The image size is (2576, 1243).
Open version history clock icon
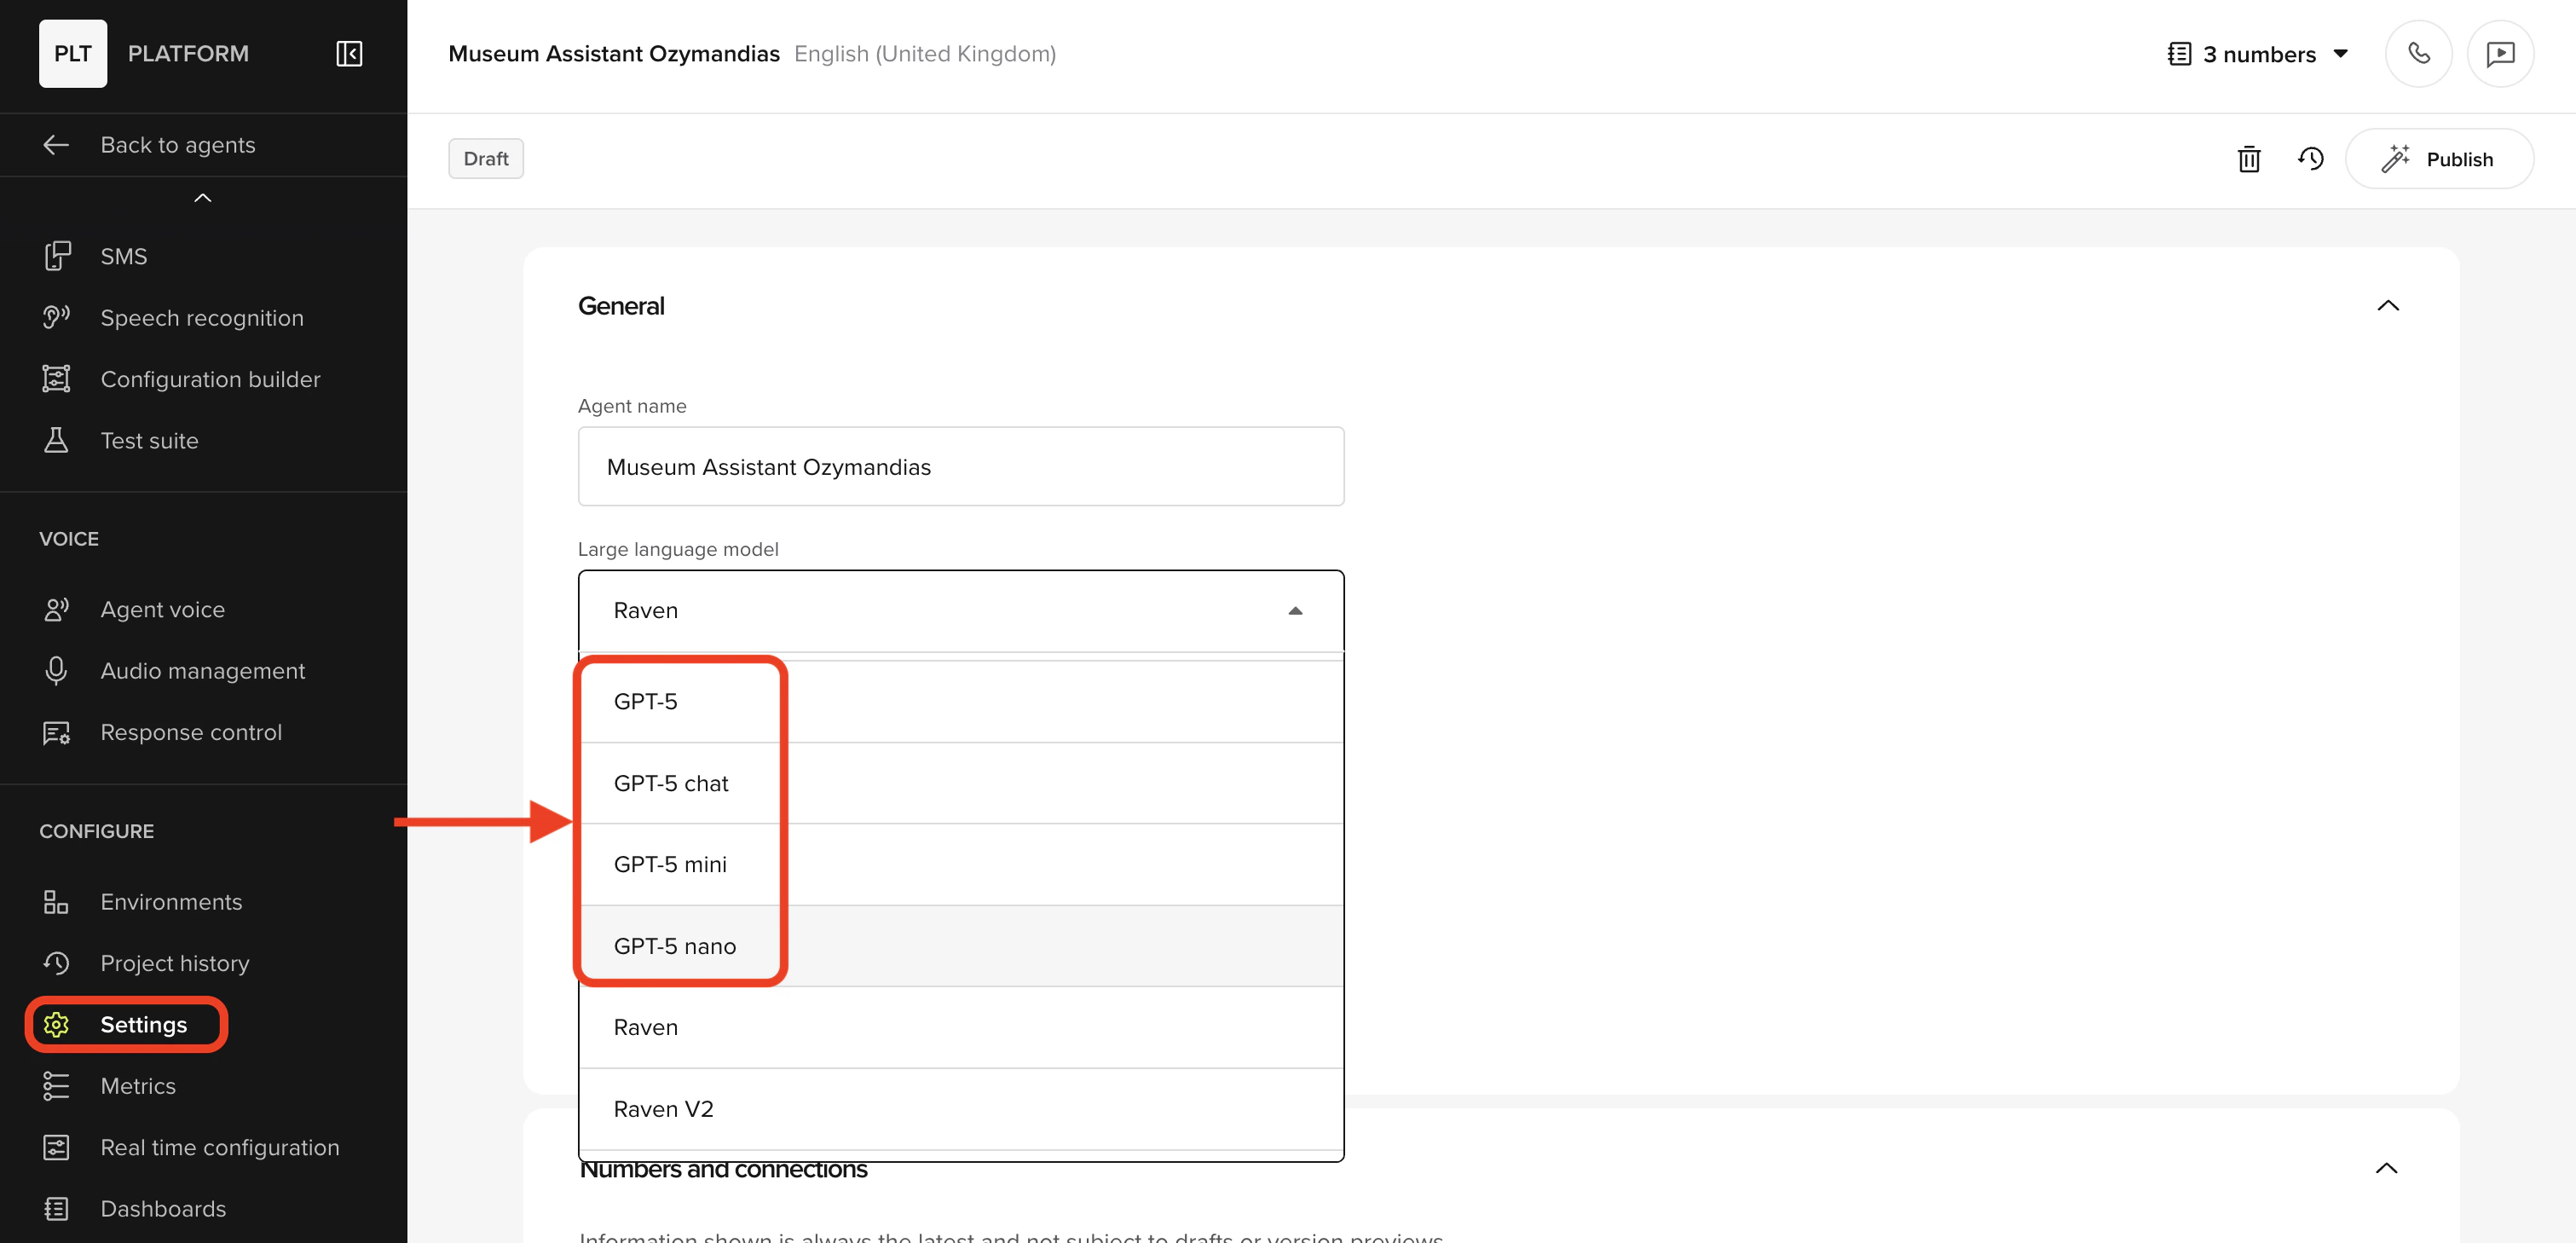[x=2310, y=159]
